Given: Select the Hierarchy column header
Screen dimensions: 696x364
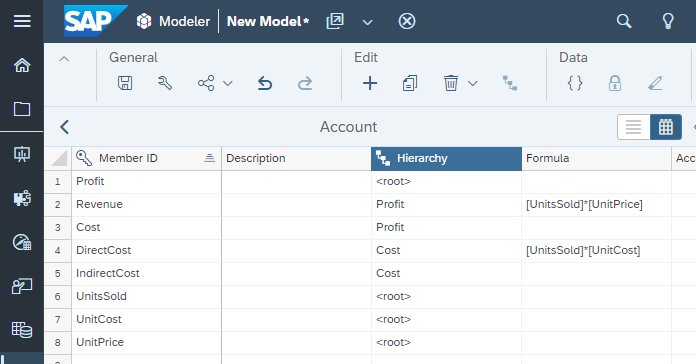Looking at the screenshot, I should click(x=446, y=158).
